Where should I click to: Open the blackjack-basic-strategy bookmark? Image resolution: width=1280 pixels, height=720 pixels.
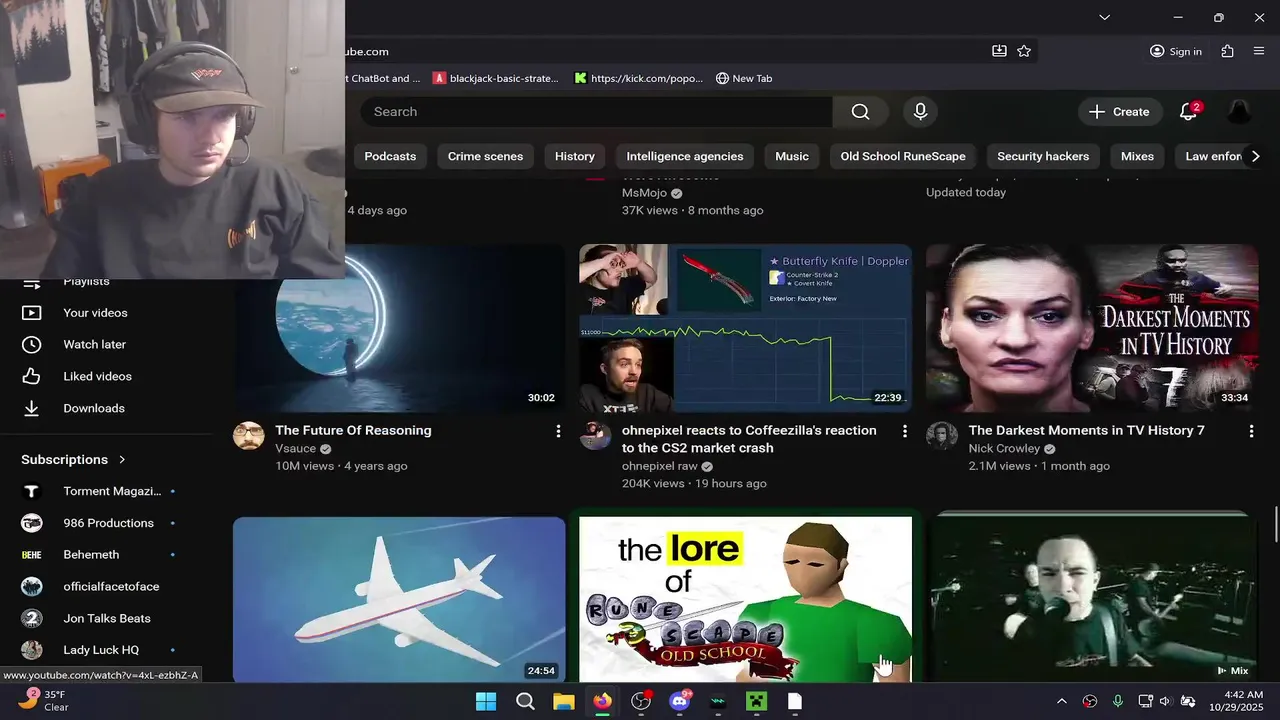(x=496, y=78)
